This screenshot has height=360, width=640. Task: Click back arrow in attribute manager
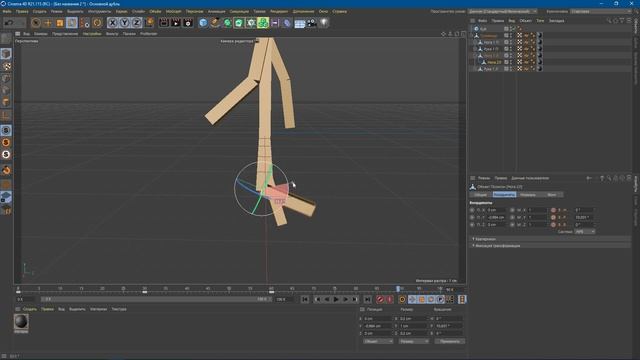click(x=589, y=178)
